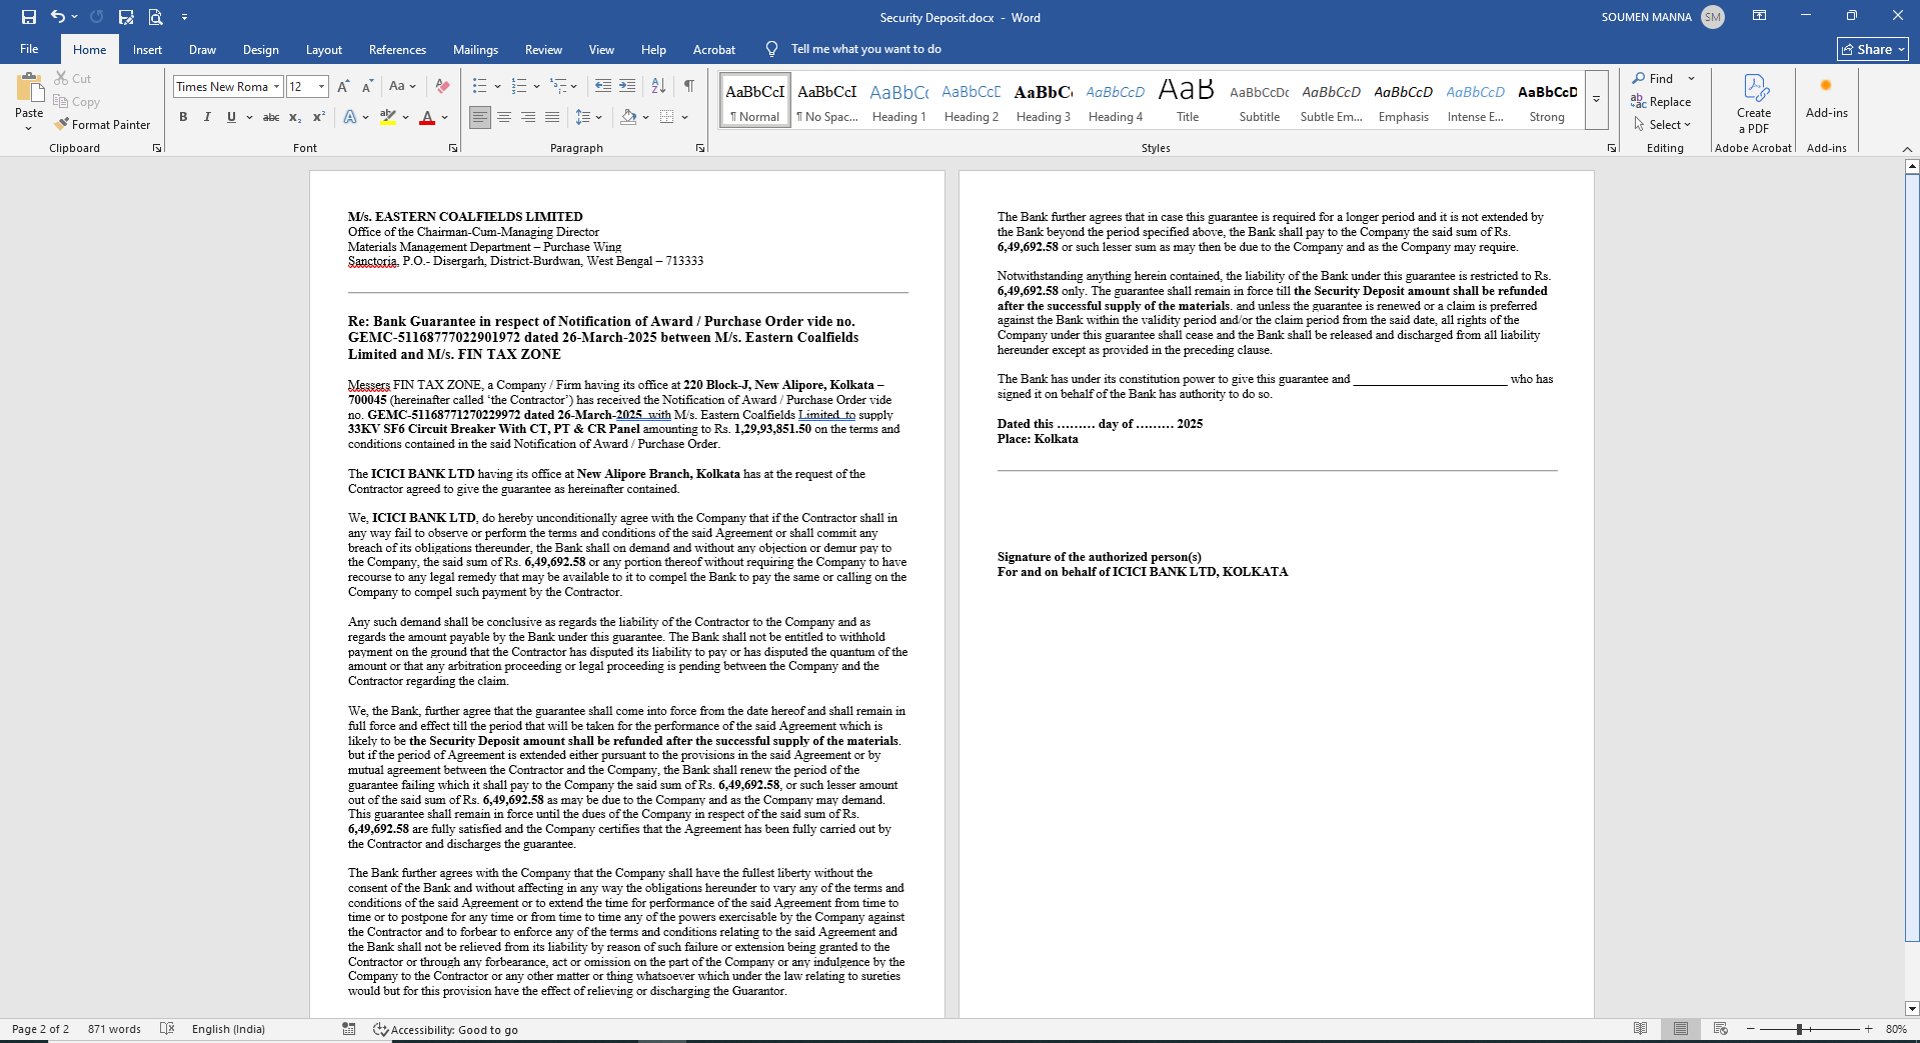
Task: Copy the selection to the clipboard
Action: pos(77,101)
